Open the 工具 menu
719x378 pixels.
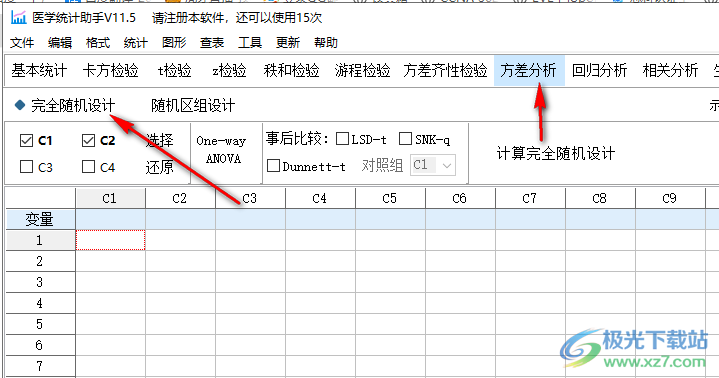coord(250,43)
